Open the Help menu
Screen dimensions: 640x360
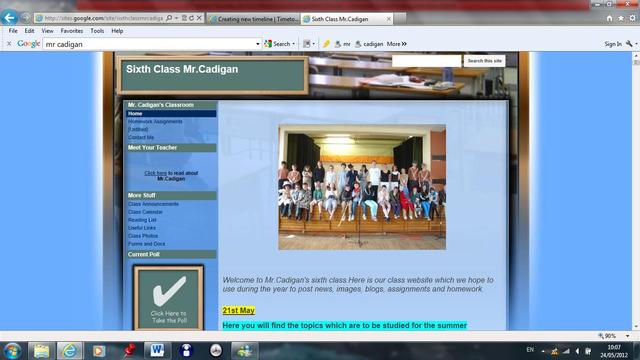117,31
